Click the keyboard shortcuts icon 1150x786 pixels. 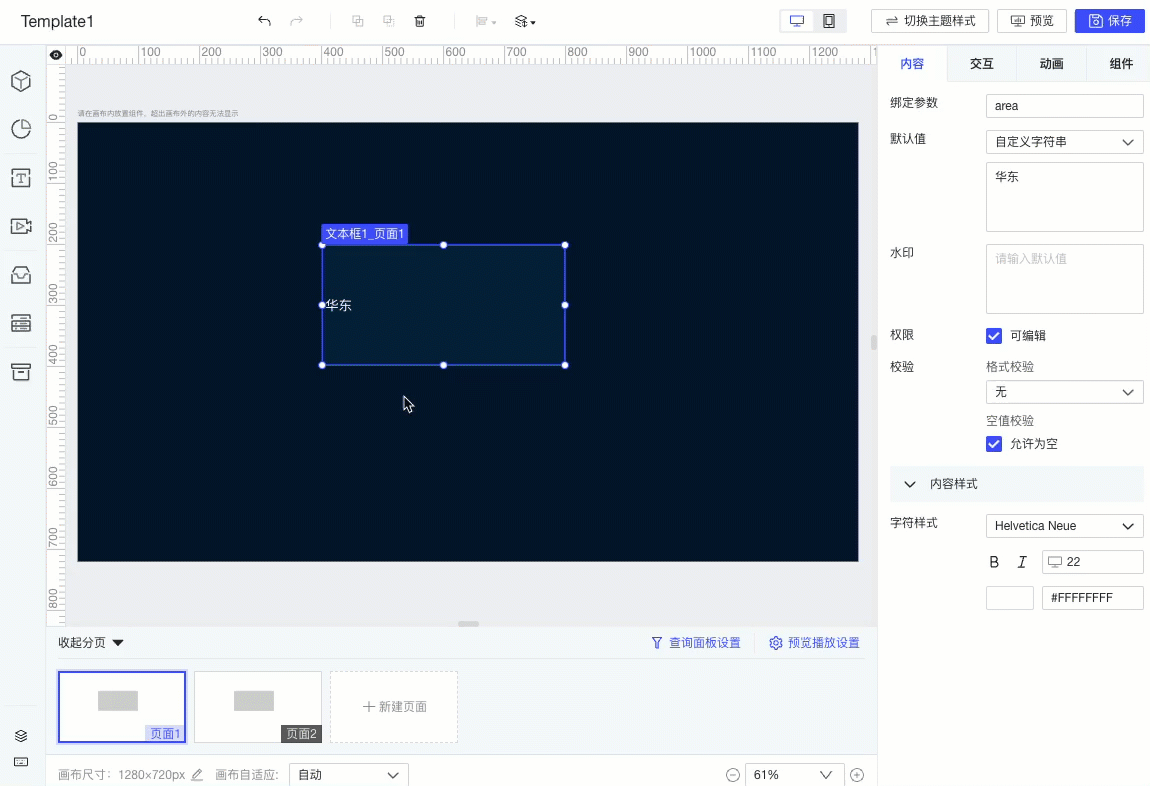coord(21,763)
